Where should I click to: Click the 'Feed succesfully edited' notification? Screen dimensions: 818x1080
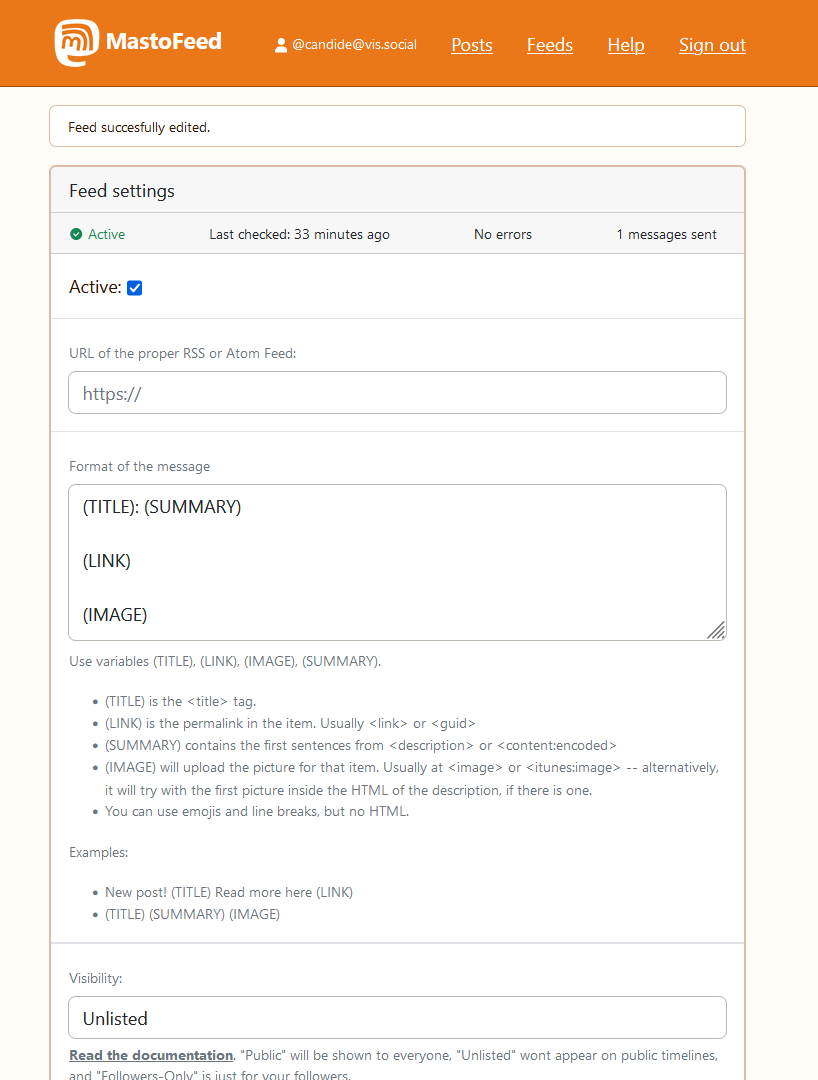tap(397, 127)
